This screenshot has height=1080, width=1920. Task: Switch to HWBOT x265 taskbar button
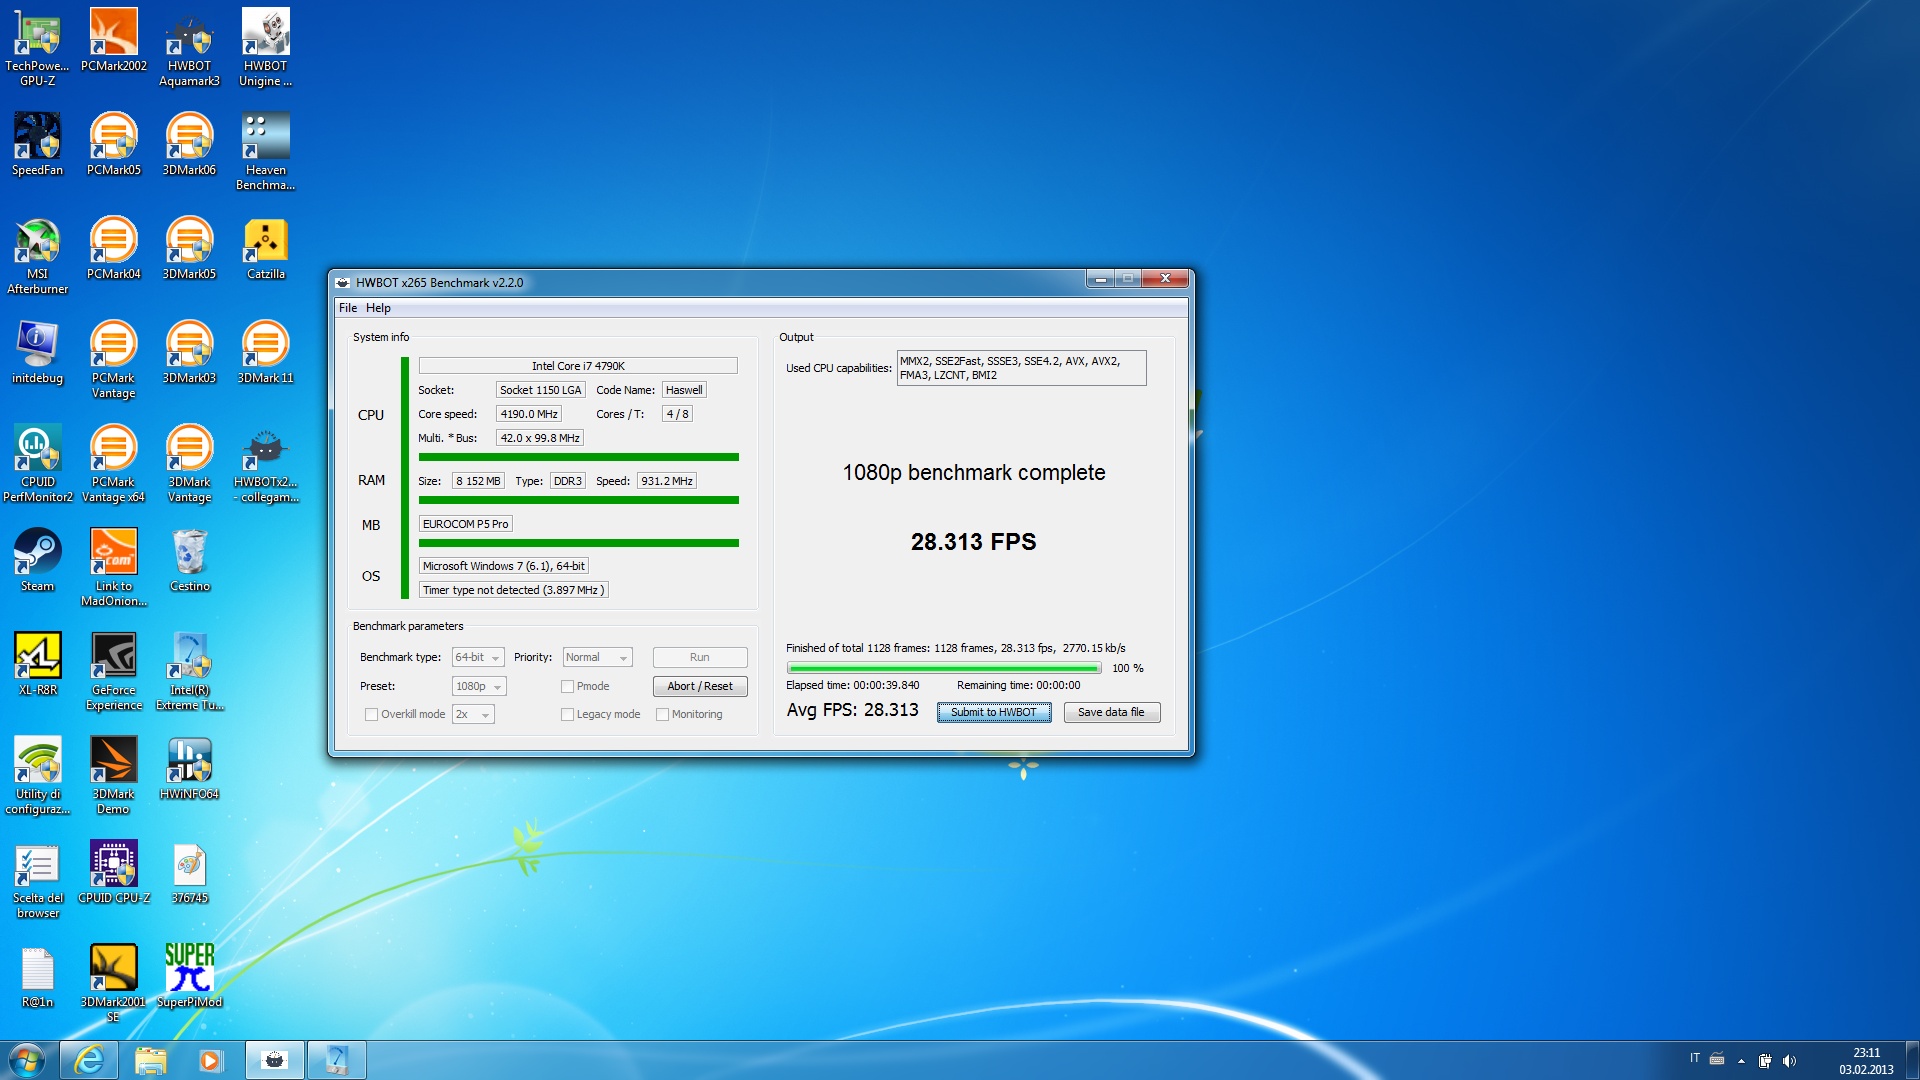pyautogui.click(x=275, y=1060)
